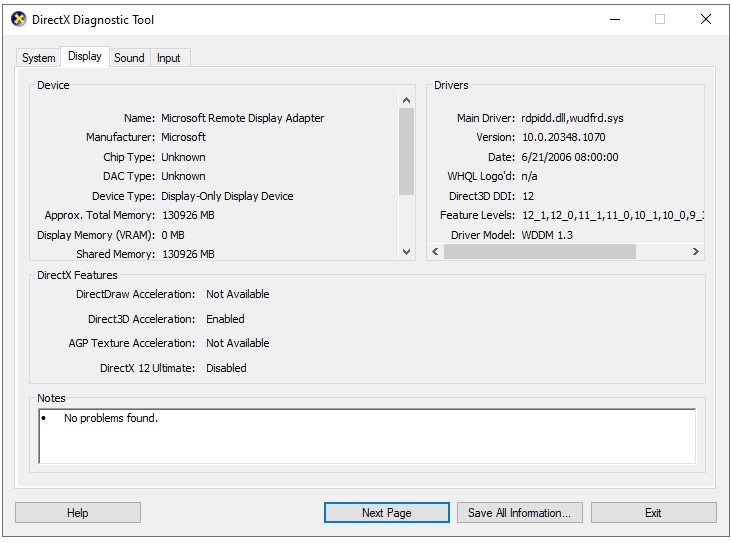
Task: Click the Next Page button
Action: pos(386,513)
